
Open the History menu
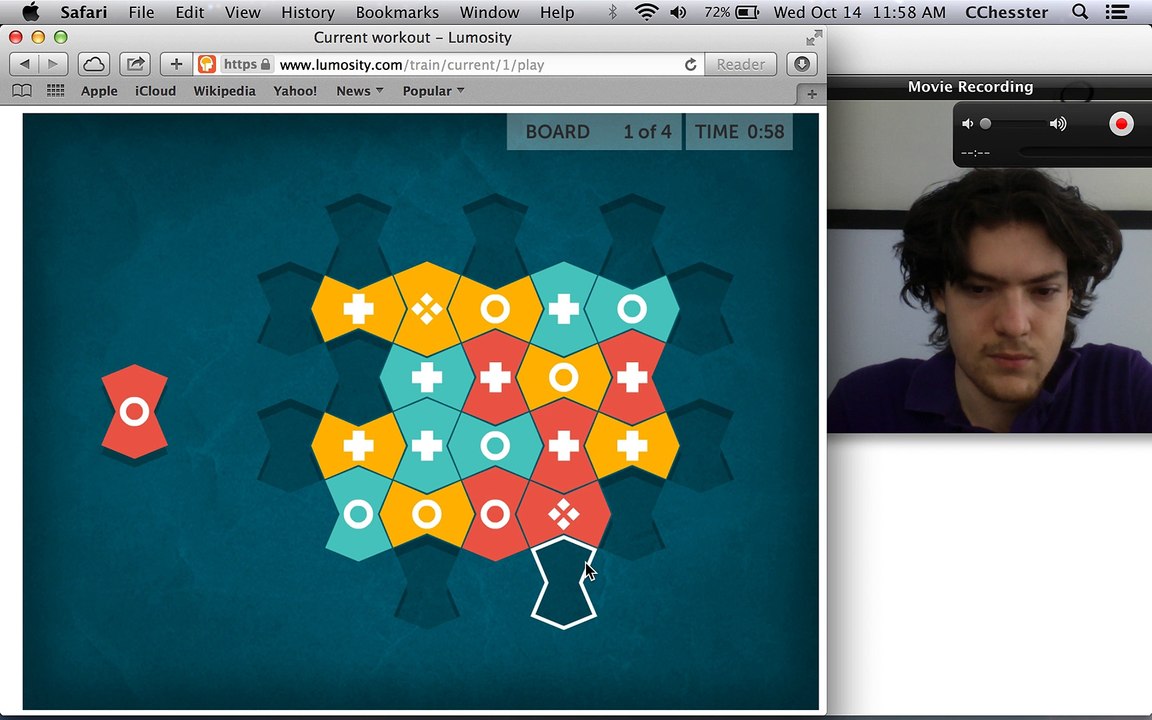[x=308, y=12]
